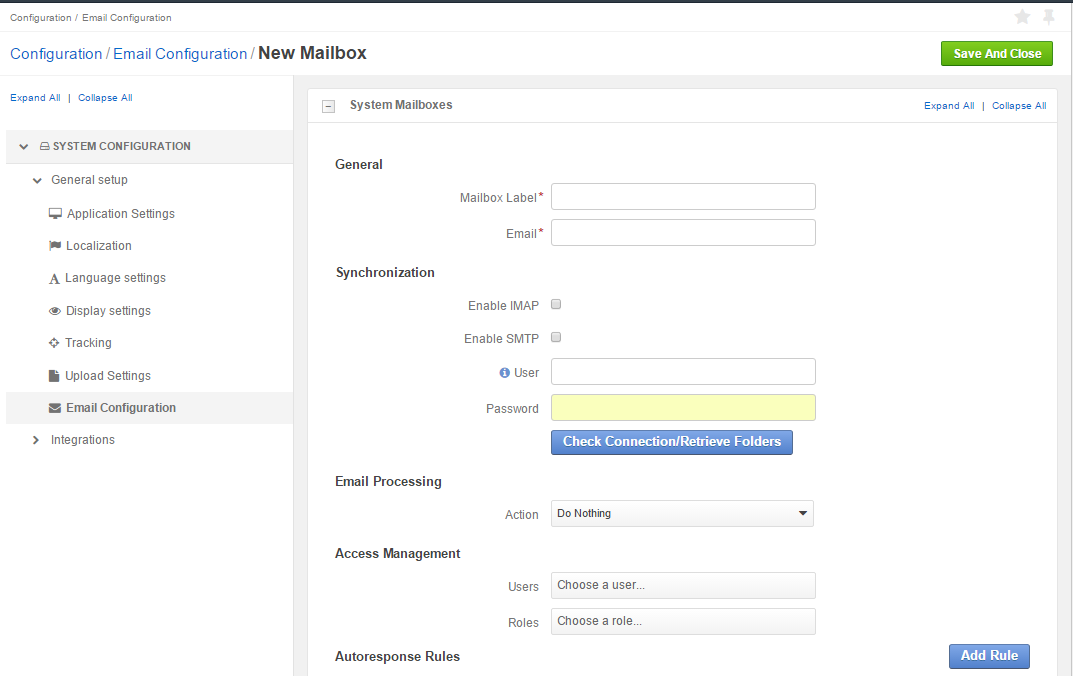1073x676 pixels.
Task: Collapse the General setup group
Action: coord(37,180)
